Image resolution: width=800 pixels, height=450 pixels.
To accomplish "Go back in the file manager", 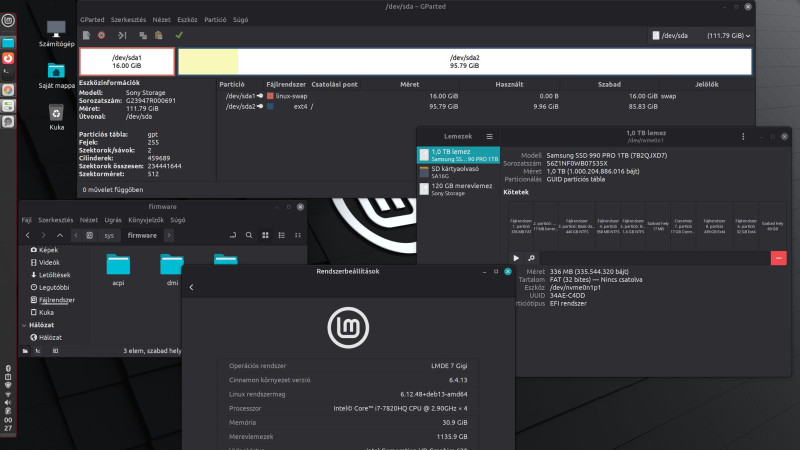I will (x=28, y=235).
